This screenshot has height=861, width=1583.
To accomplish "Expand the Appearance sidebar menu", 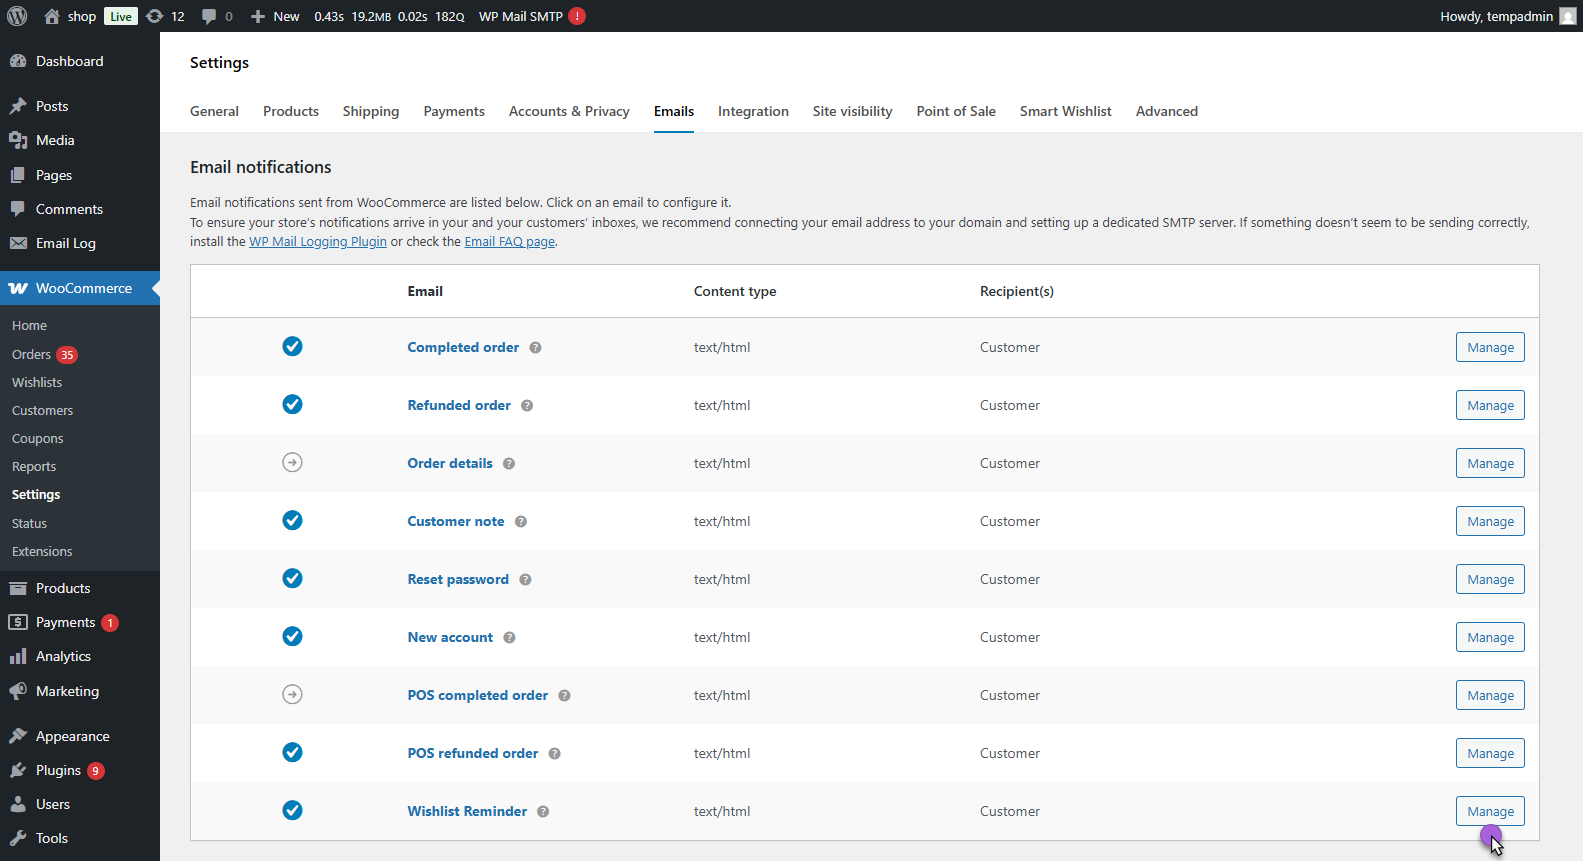I will (x=72, y=736).
